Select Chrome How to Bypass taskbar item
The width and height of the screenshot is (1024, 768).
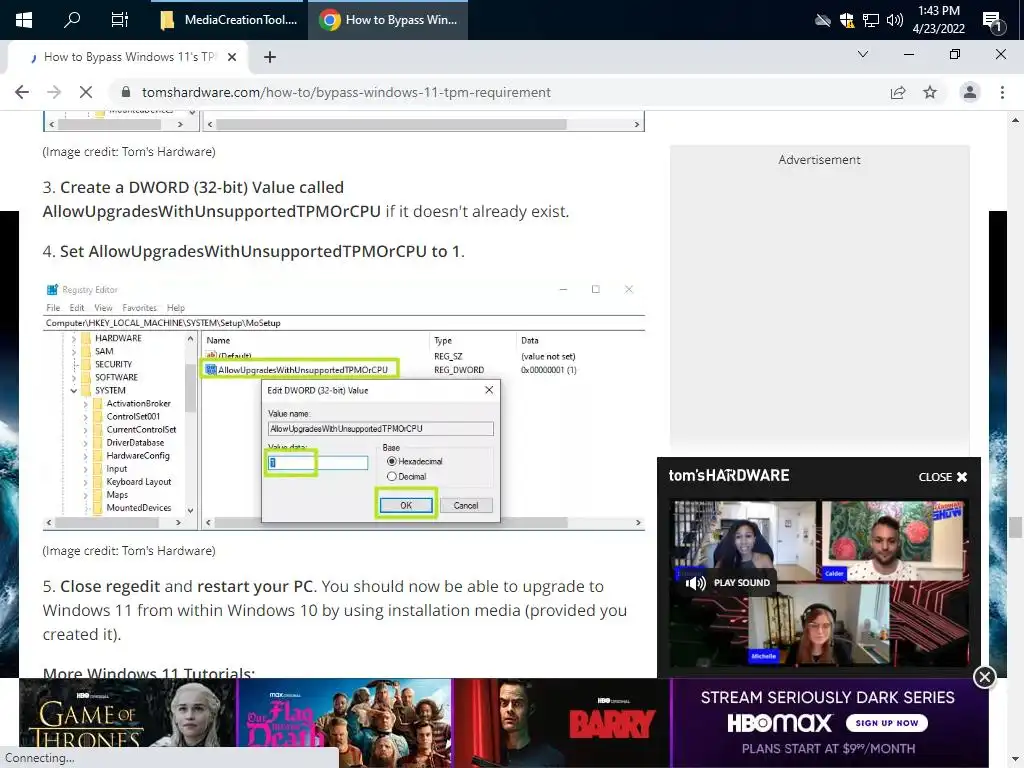click(388, 20)
